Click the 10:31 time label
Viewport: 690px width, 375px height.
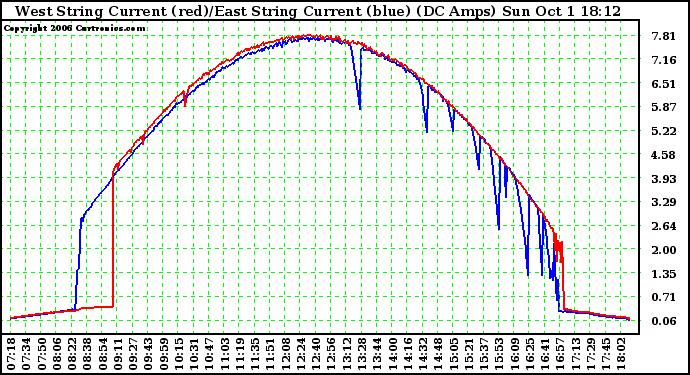tap(194, 354)
